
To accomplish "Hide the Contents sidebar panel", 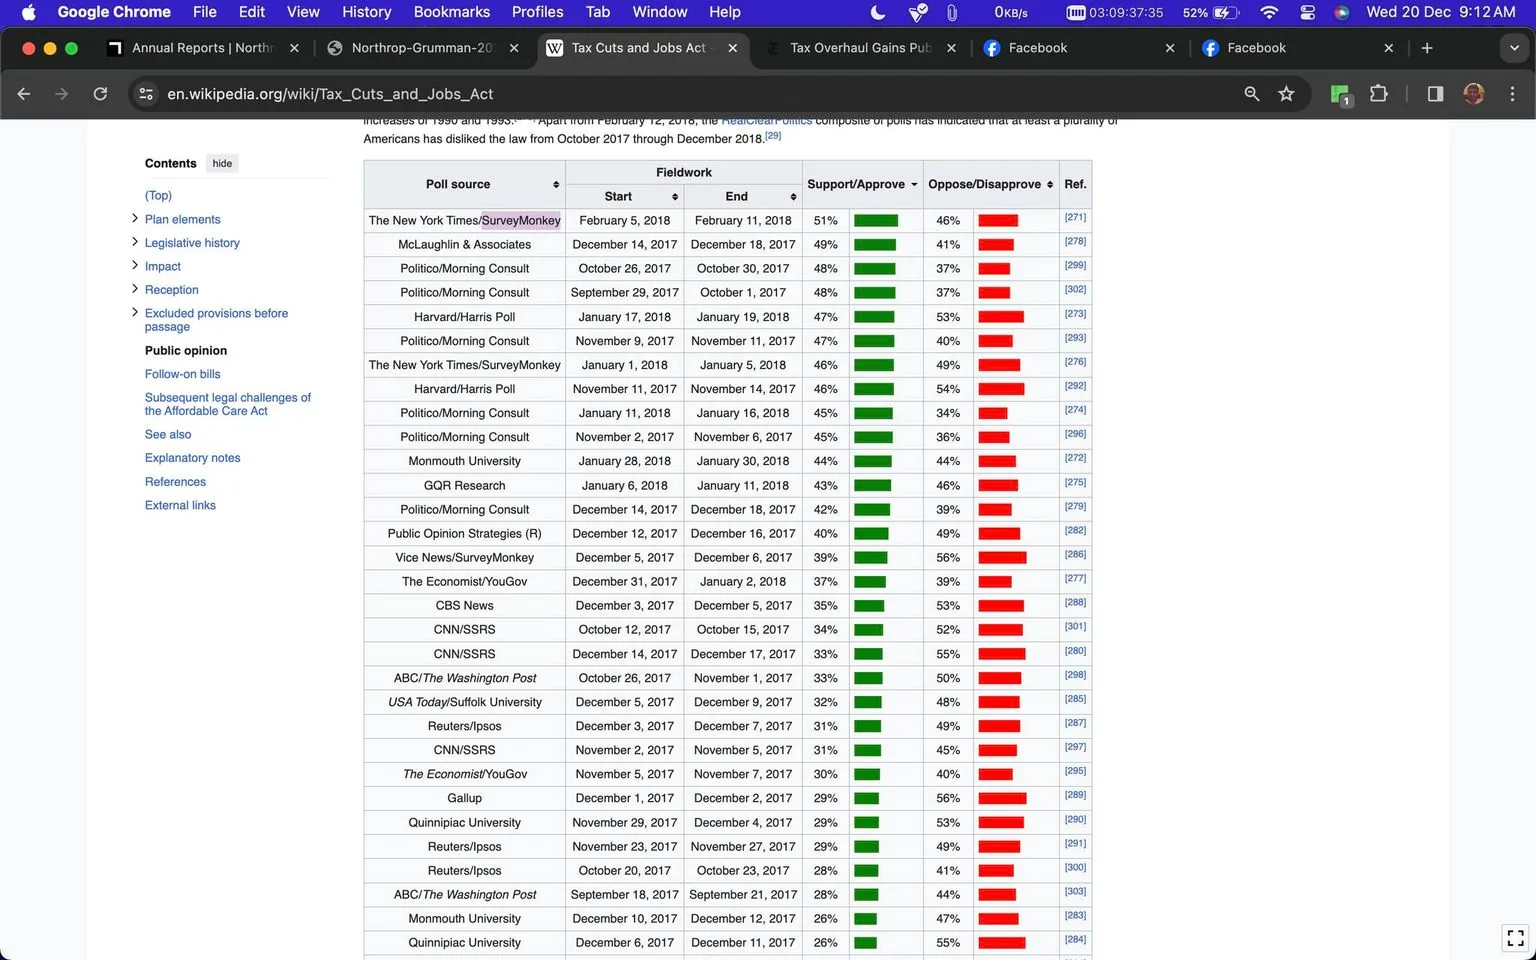I will click(x=221, y=163).
